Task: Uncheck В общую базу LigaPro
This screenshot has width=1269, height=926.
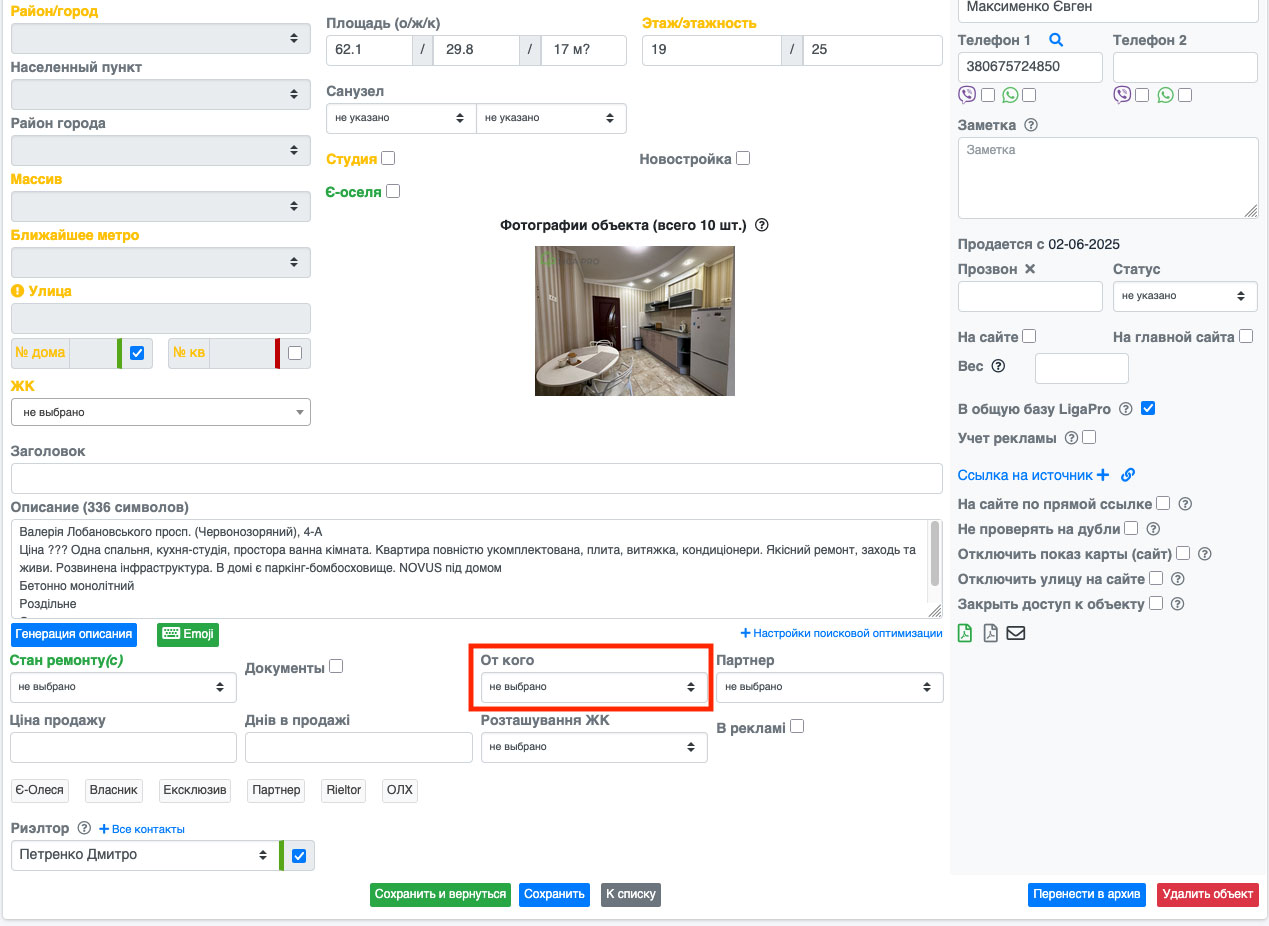Action: (1148, 408)
